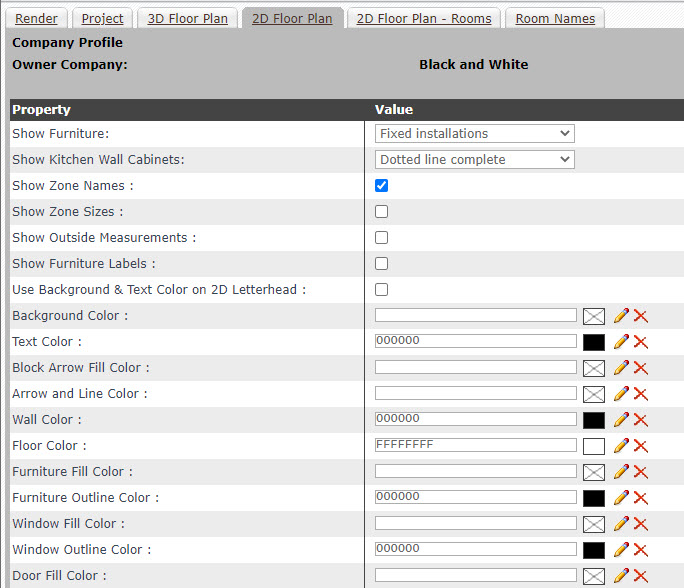Viewport: 684px width, 588px height.
Task: Click the Wall Color black swatch
Action: coord(594,420)
